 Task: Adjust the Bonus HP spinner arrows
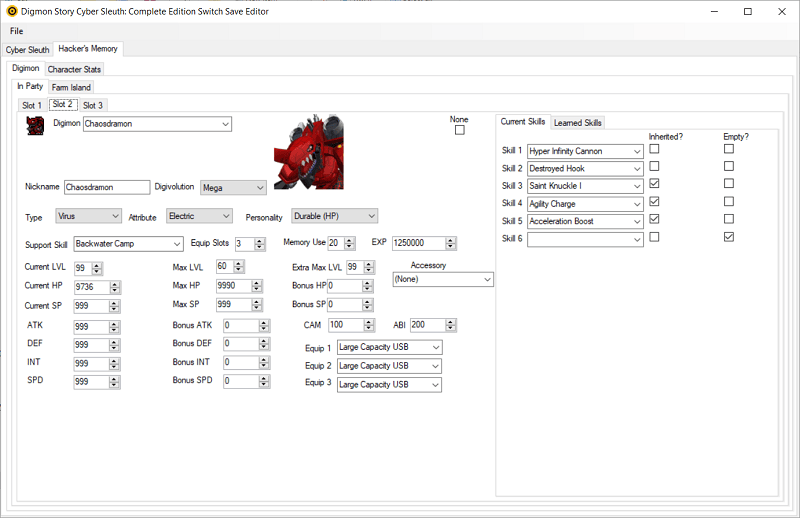tap(367, 286)
